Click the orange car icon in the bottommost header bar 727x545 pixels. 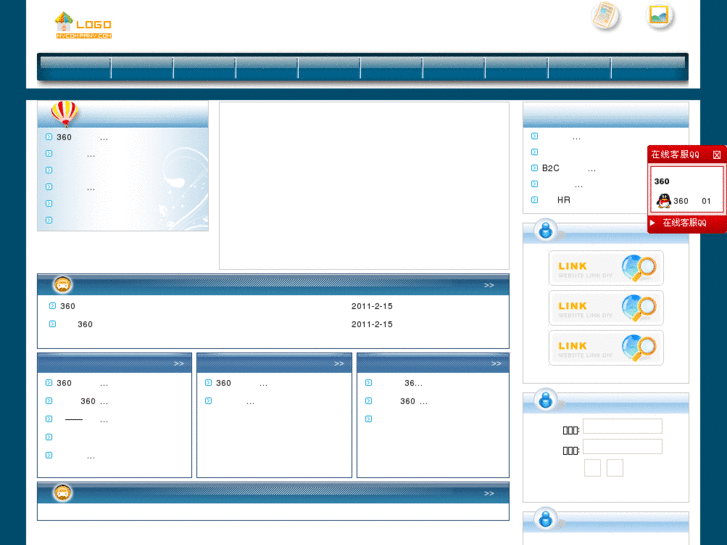click(63, 493)
